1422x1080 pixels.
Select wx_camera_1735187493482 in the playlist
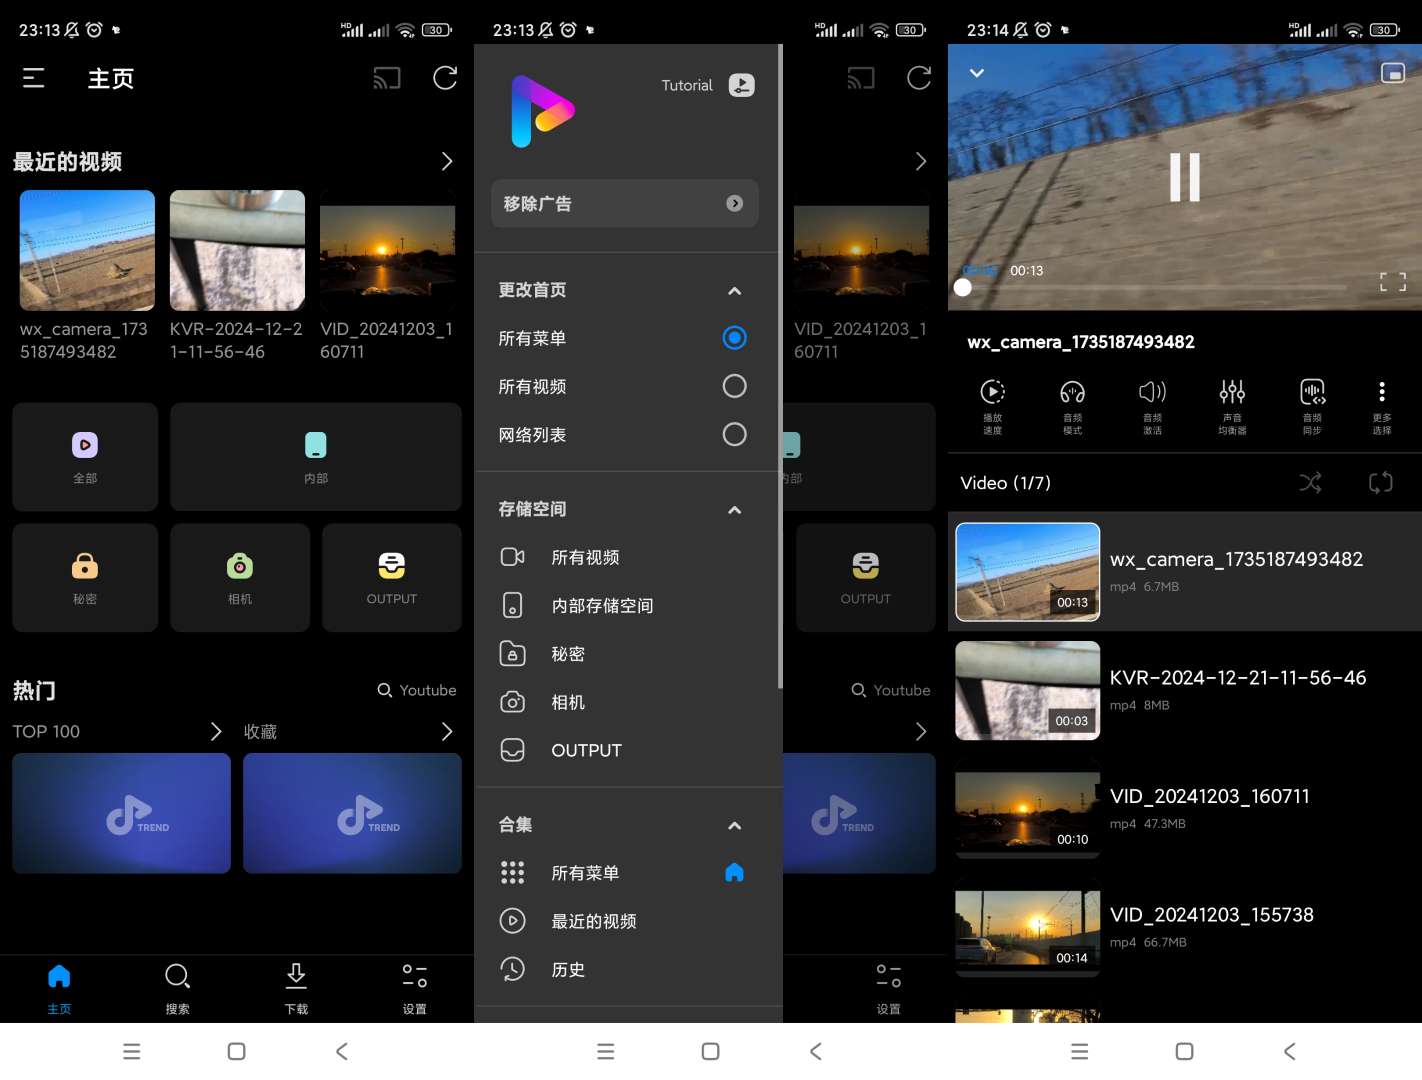click(1185, 572)
